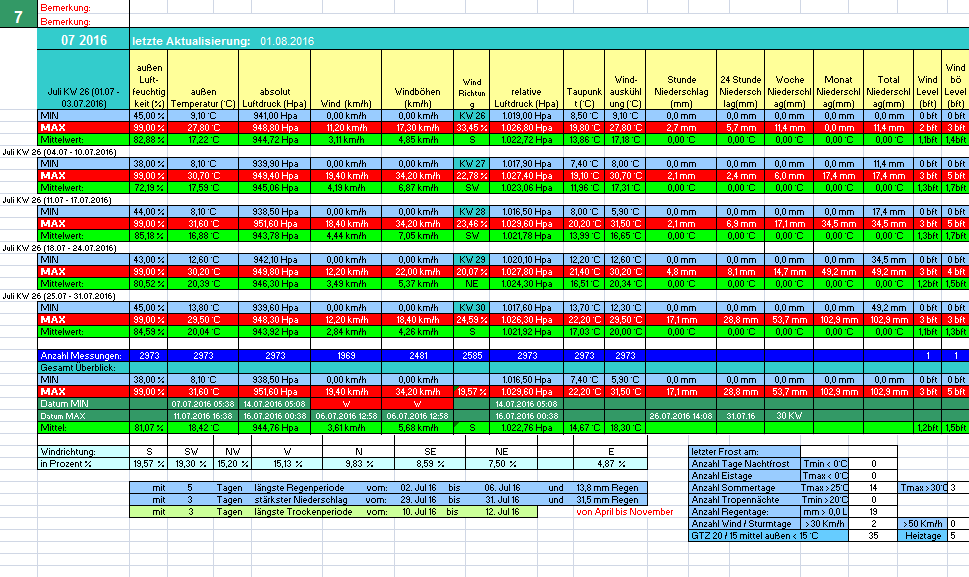The image size is (969, 577).
Task: Select the 'Anzahl Sommertage' label
Action: 744,488
